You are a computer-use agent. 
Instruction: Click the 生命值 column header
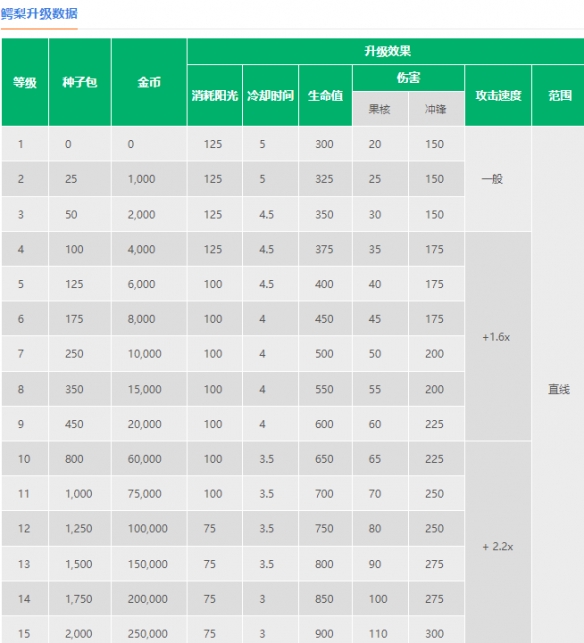click(325, 96)
